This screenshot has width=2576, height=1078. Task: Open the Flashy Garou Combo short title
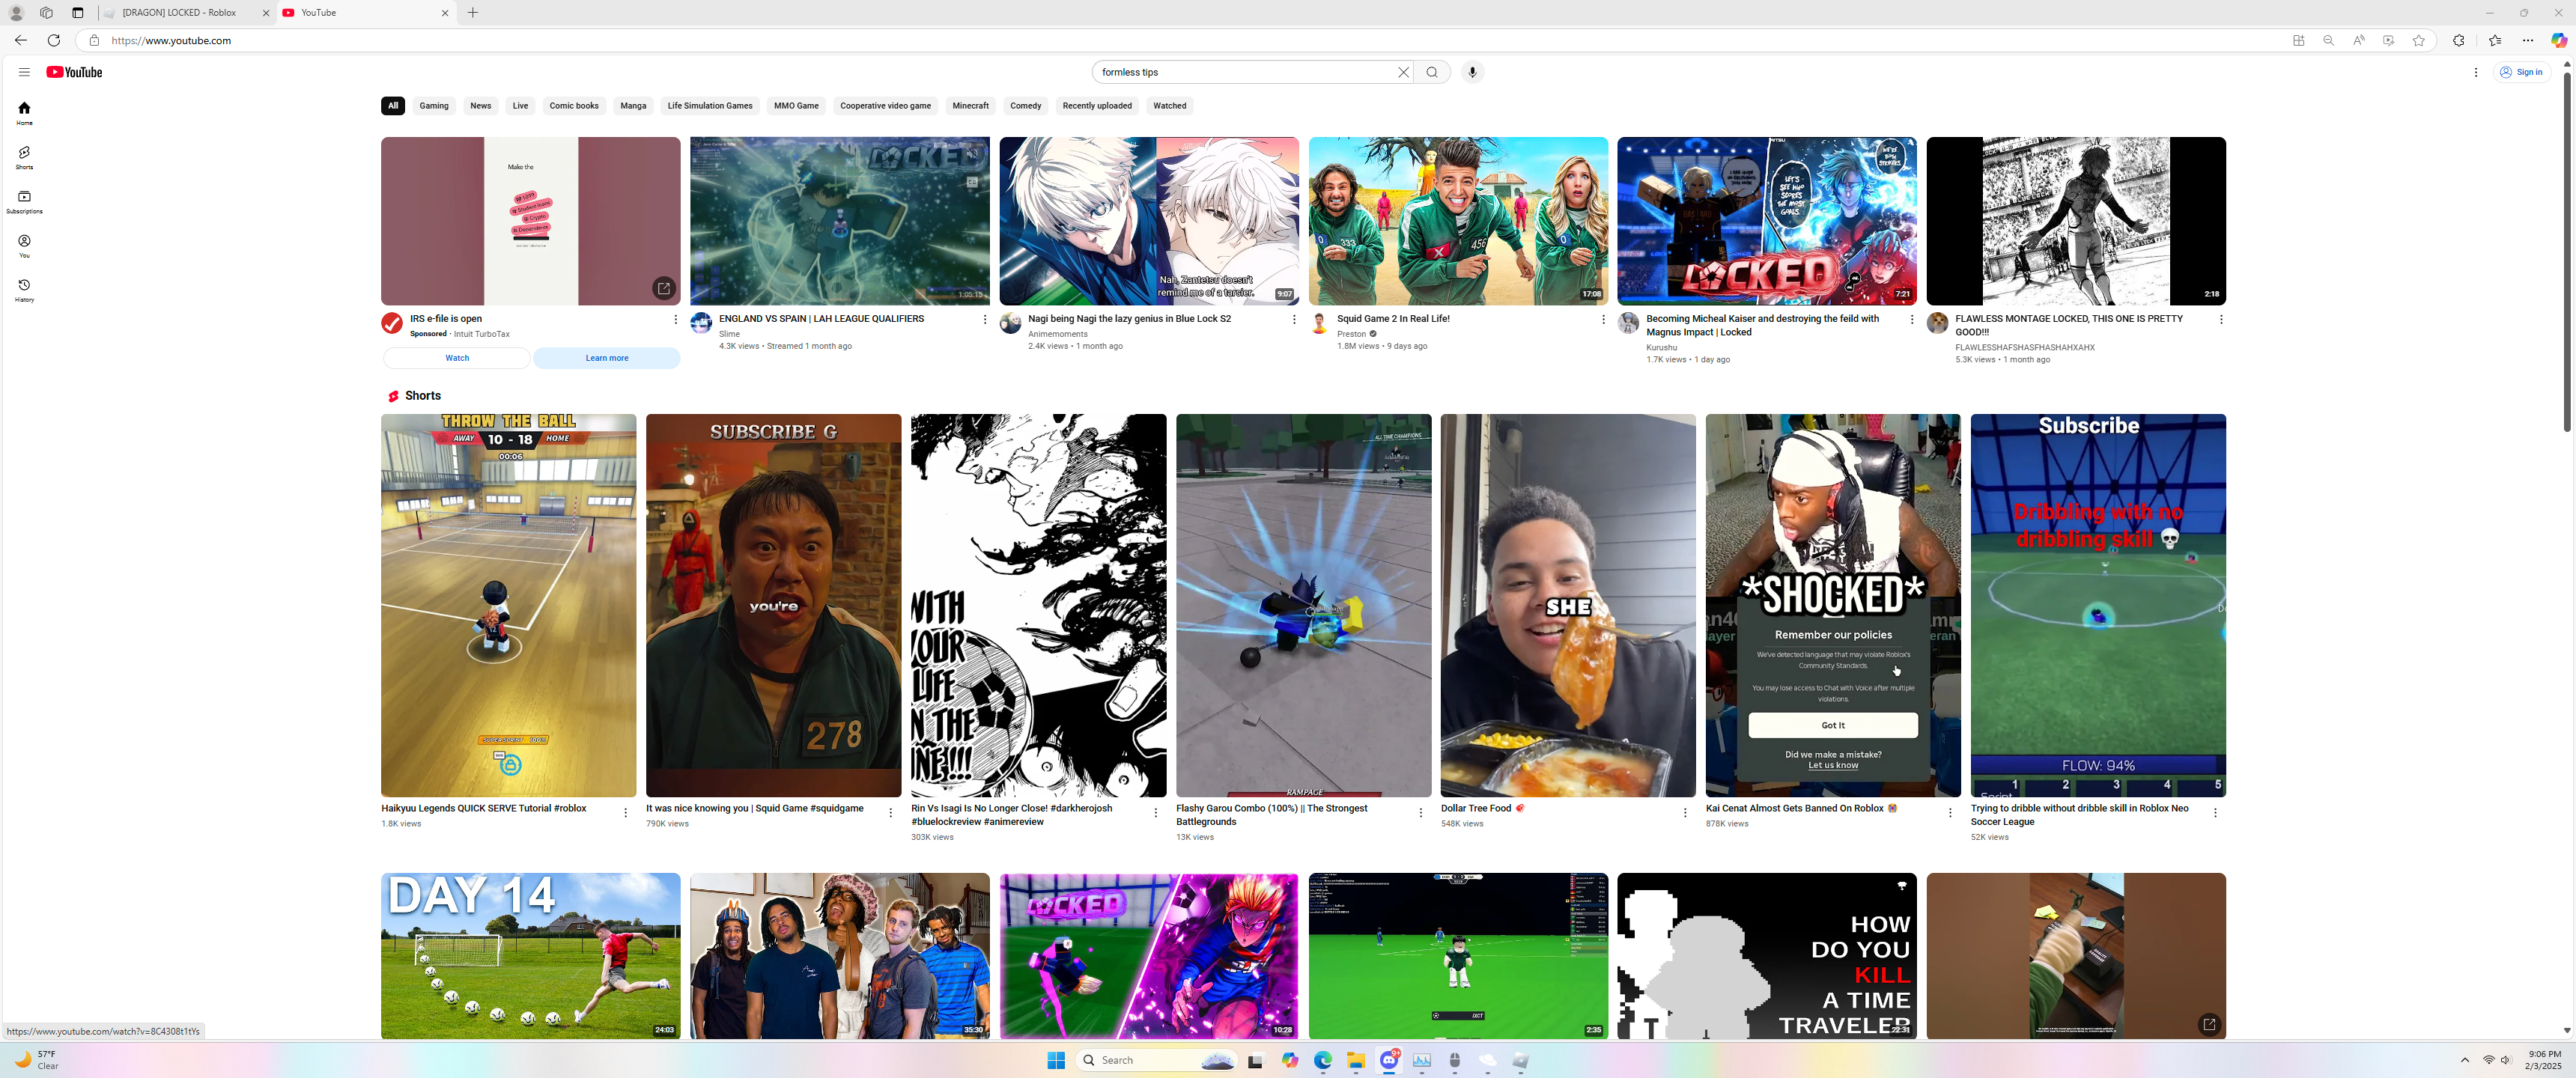1272,815
